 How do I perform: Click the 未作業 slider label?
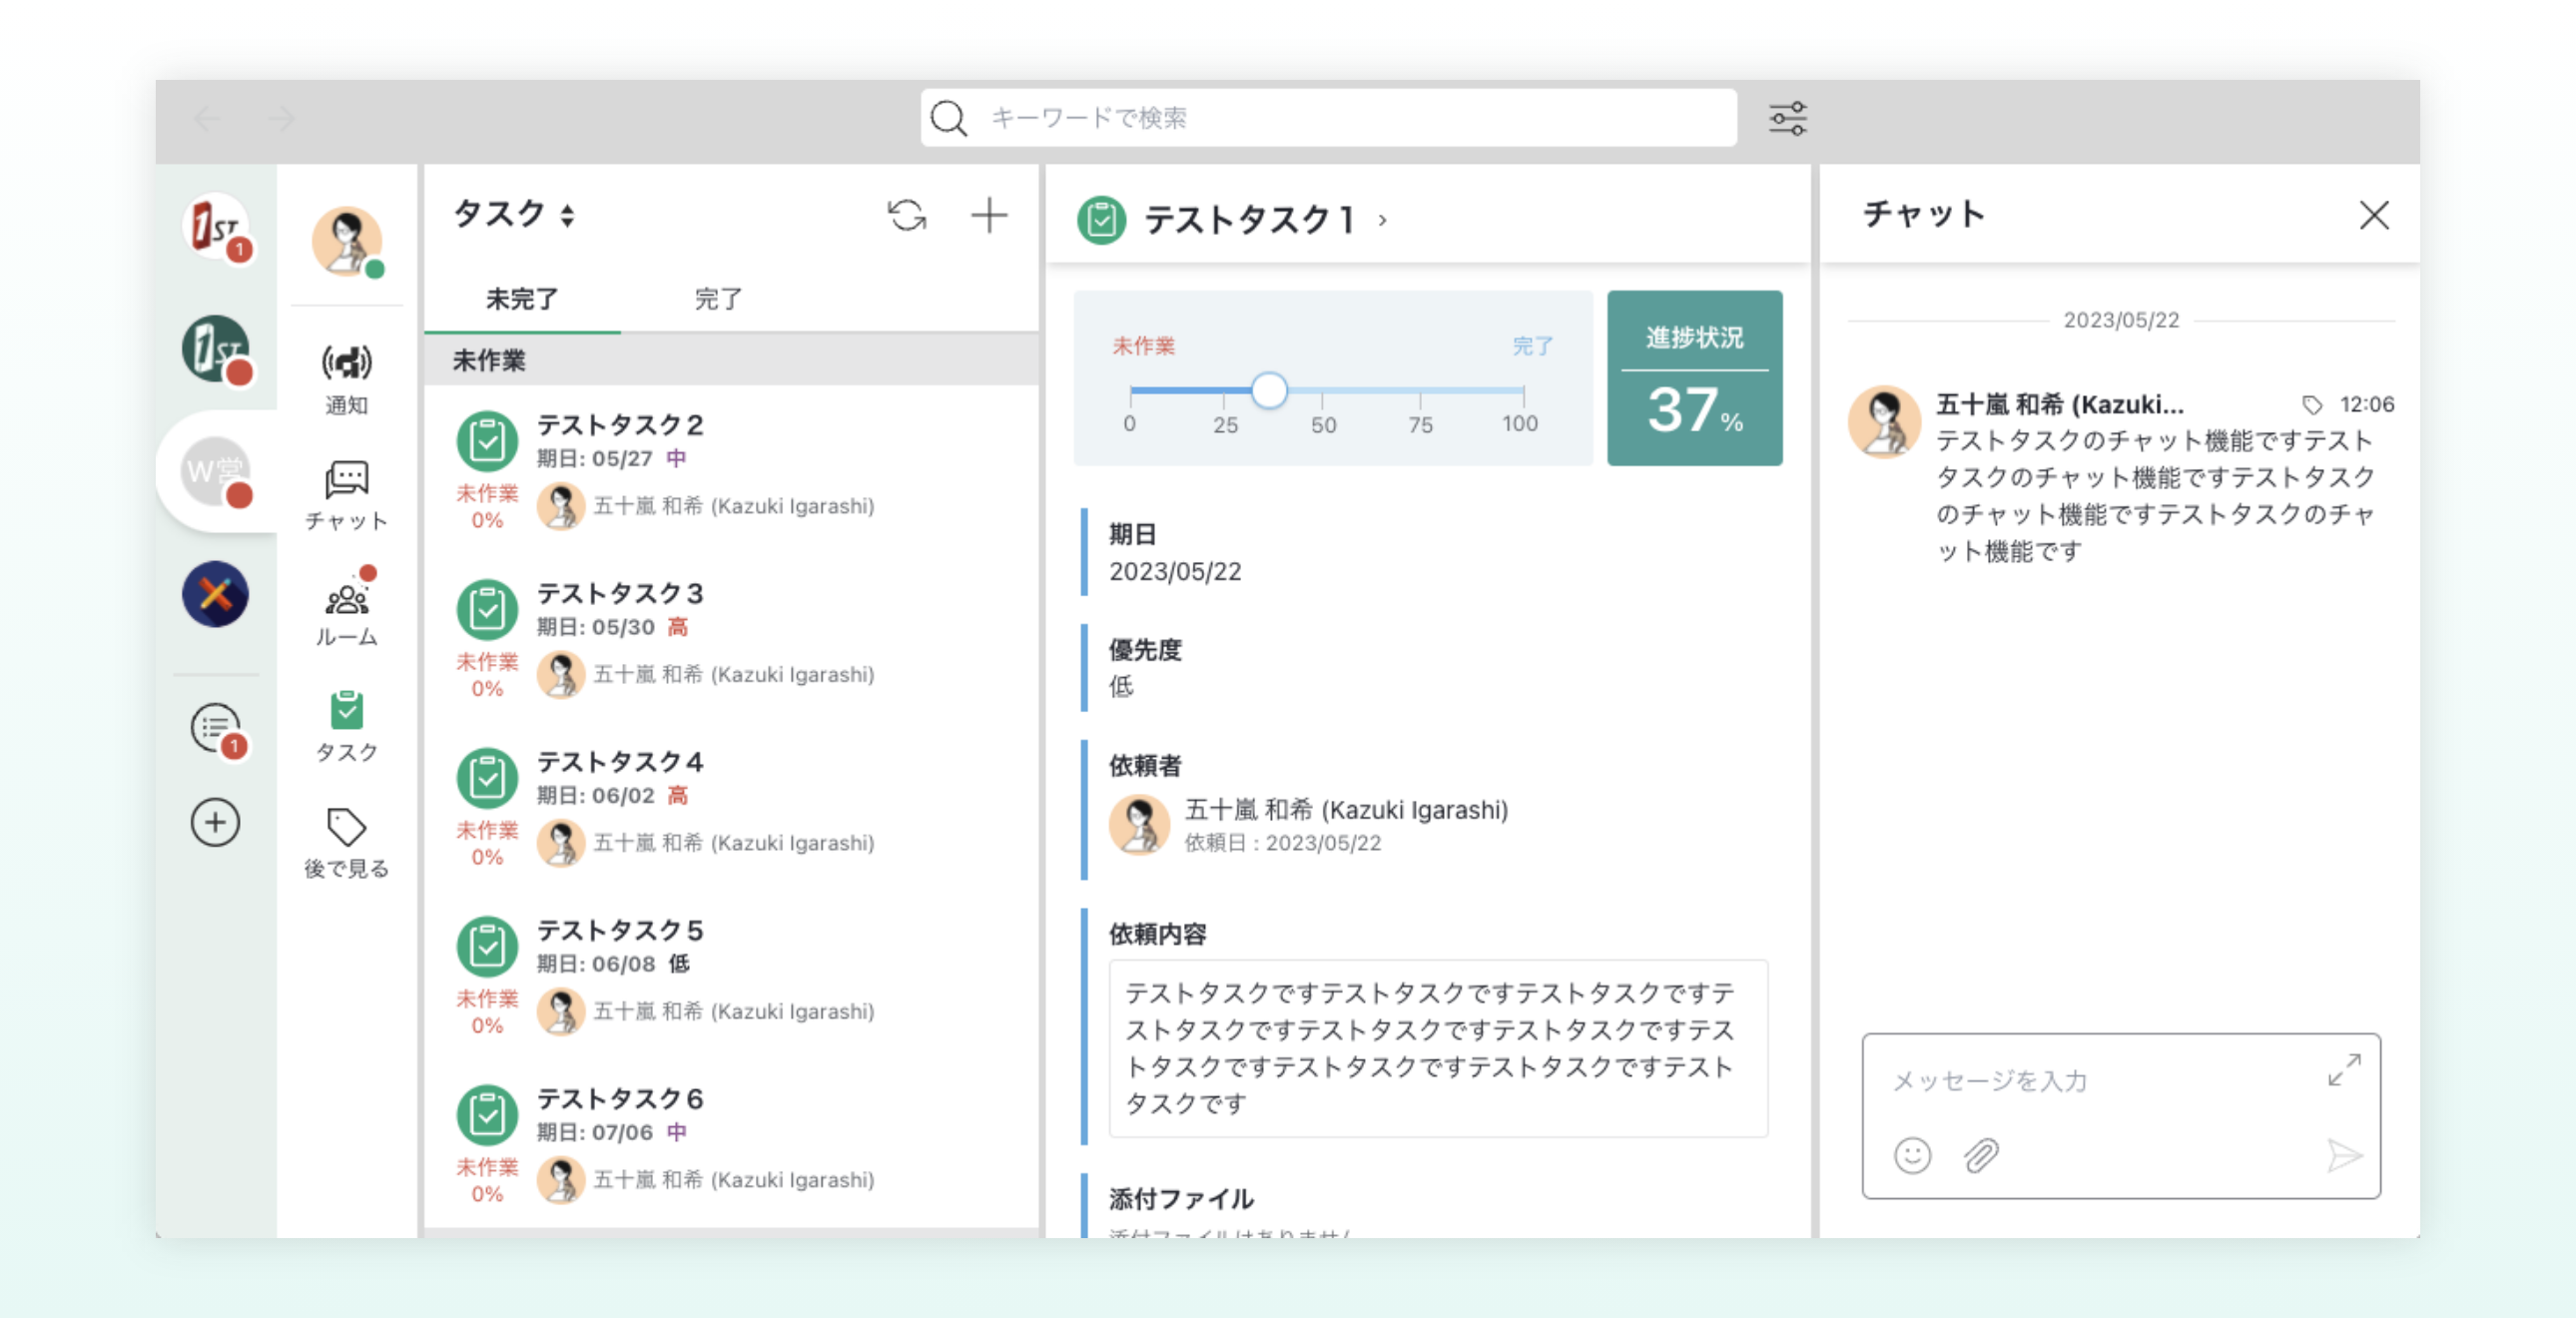(1143, 346)
